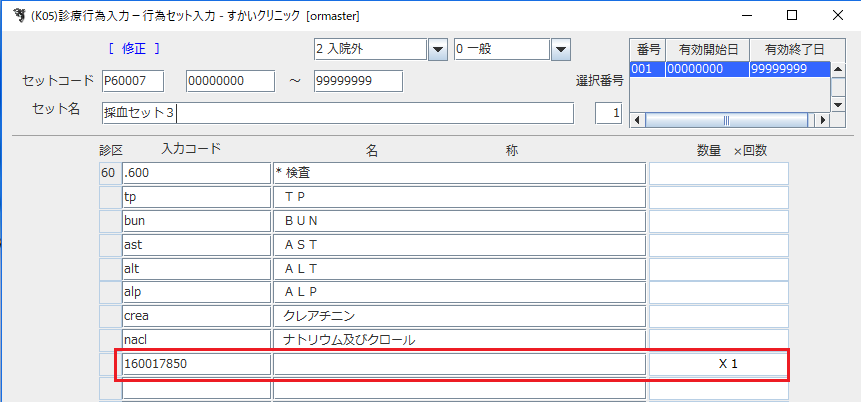Click the name field showing ナトリウム及びクロール
Screen dimensions: 861x402
(459, 340)
